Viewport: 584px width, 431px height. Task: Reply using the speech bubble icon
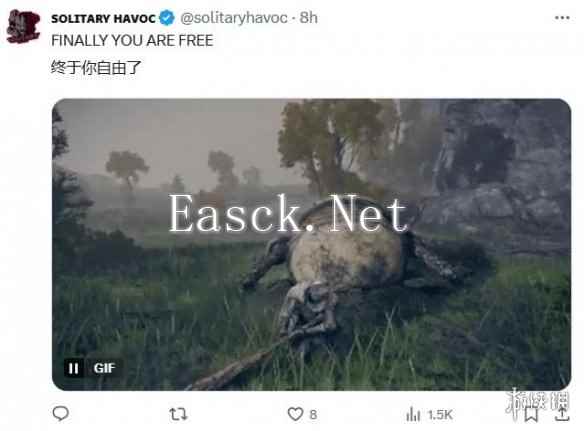click(x=61, y=413)
